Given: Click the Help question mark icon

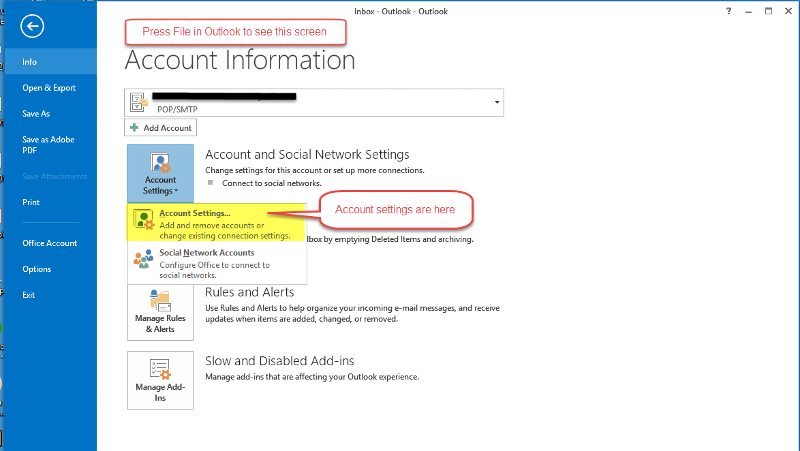Looking at the screenshot, I should (729, 11).
